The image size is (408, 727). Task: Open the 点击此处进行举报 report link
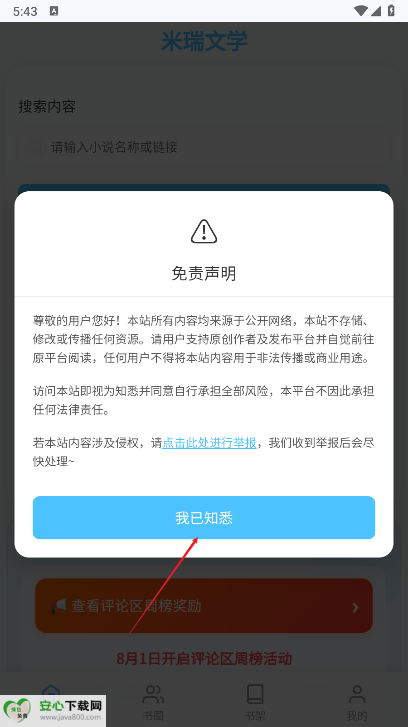pos(209,443)
